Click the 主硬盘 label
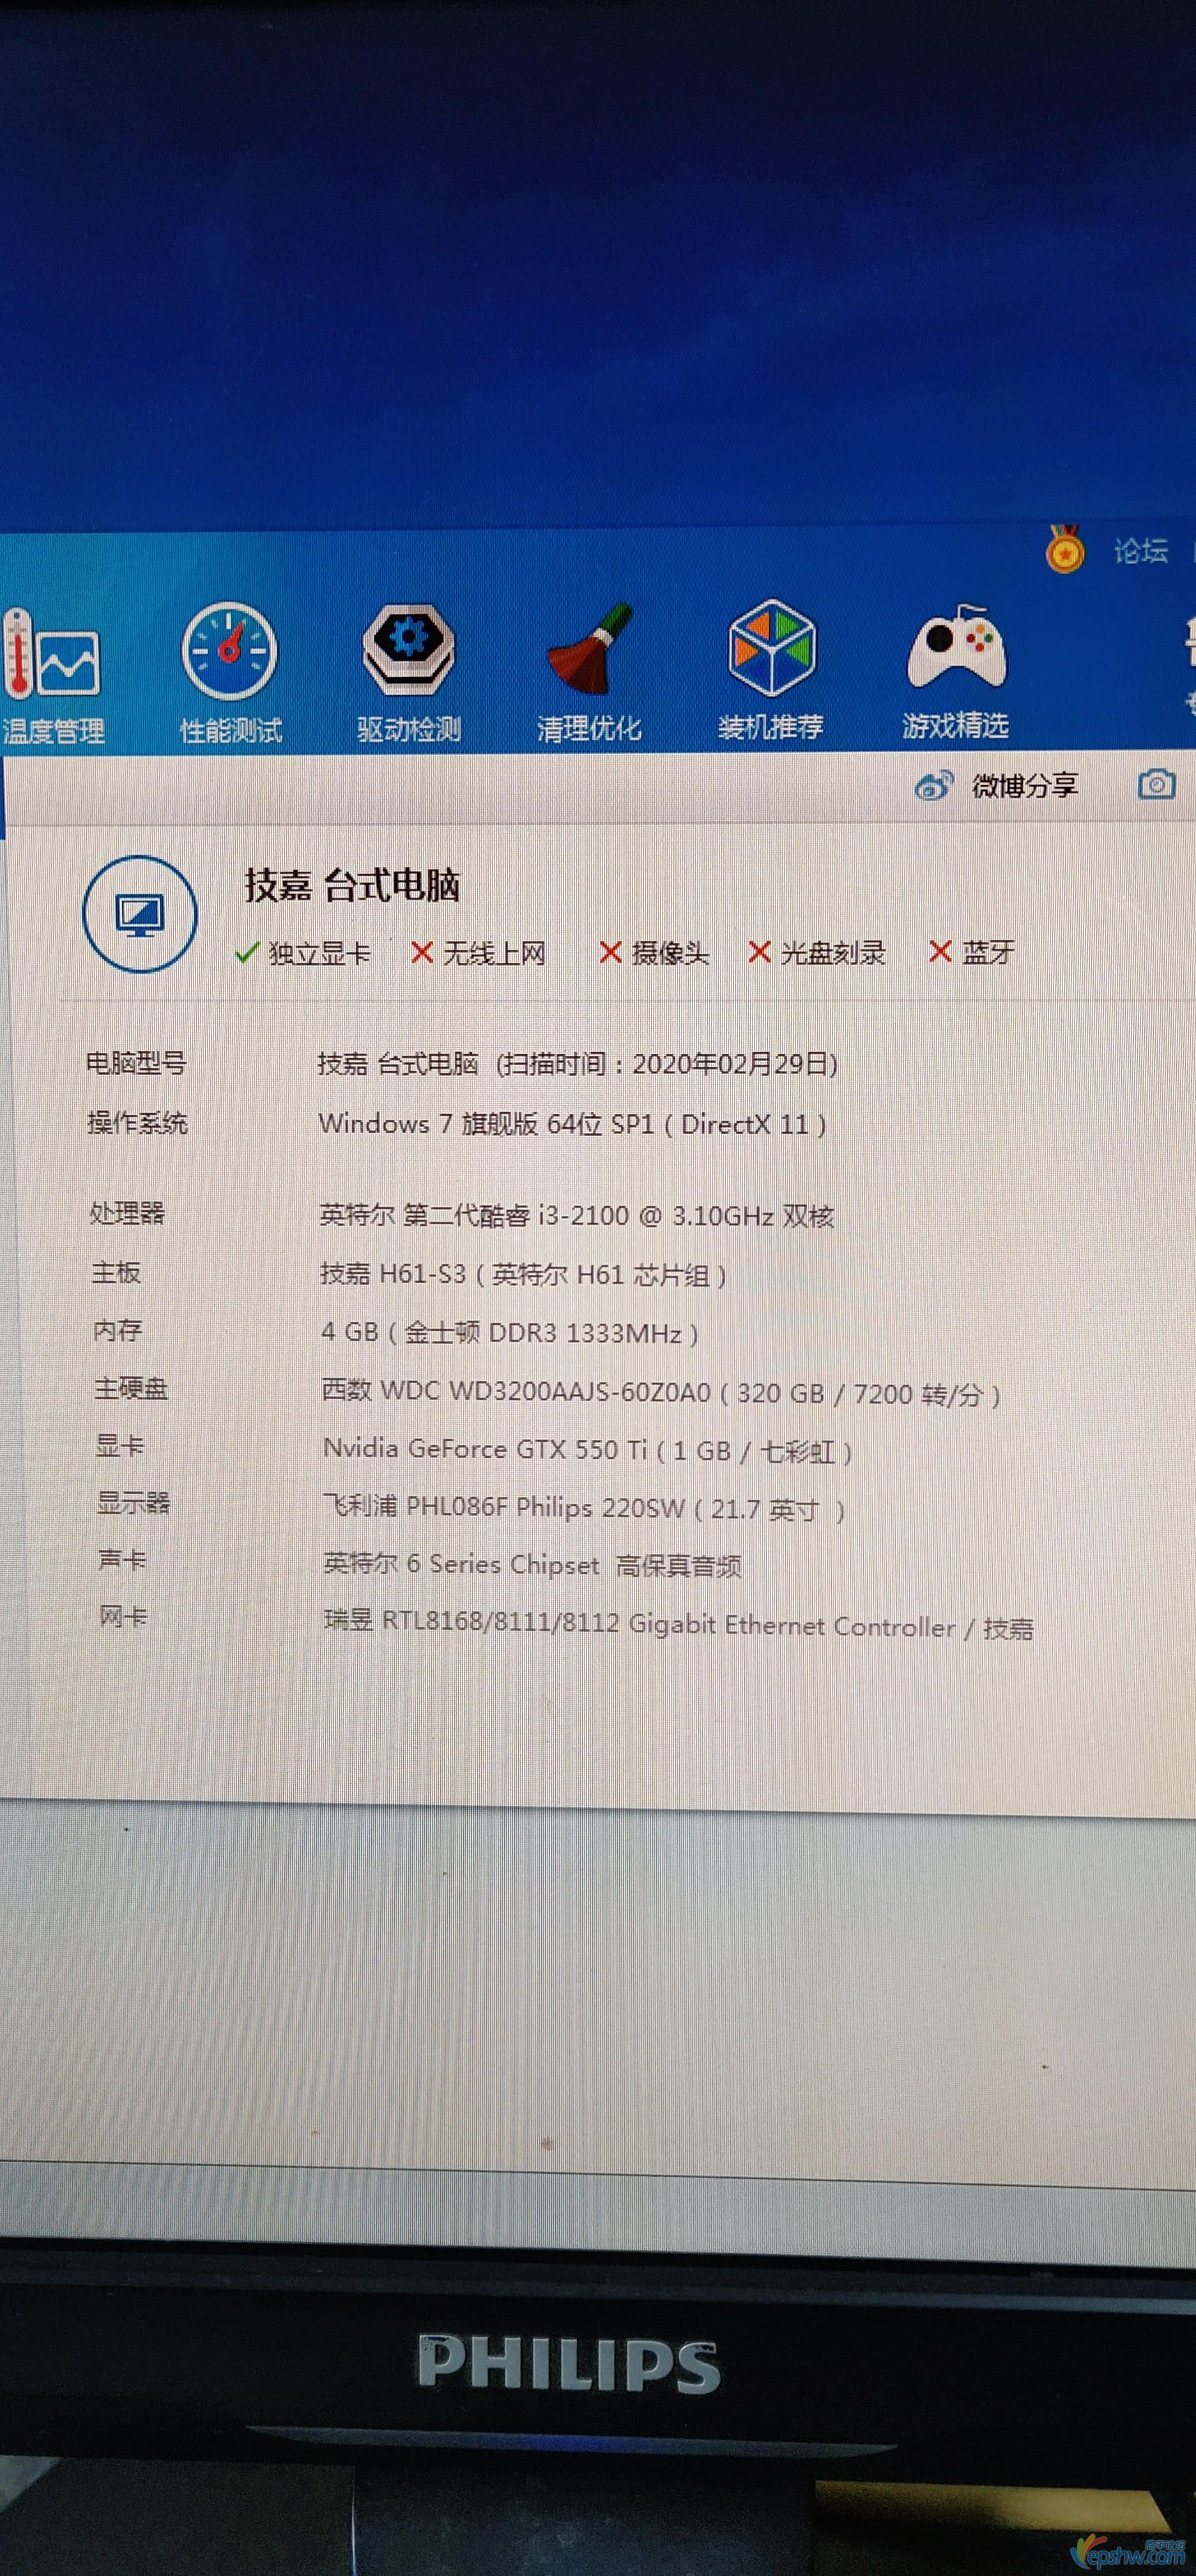The image size is (1196, 2576). tap(131, 1388)
